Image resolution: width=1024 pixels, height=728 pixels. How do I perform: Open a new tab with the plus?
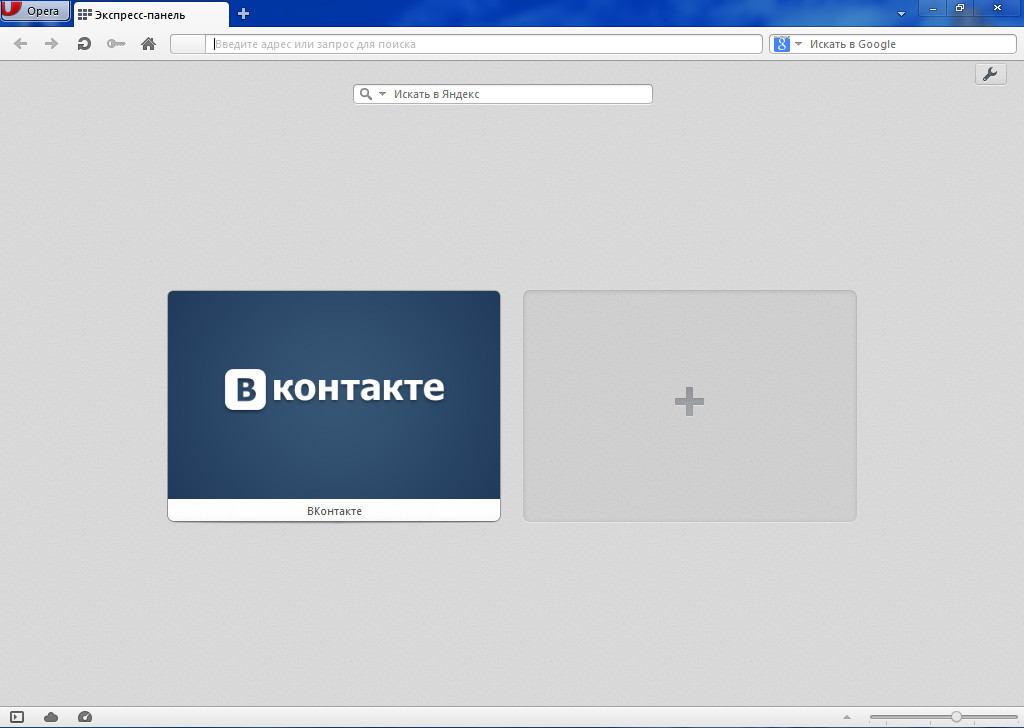(243, 14)
